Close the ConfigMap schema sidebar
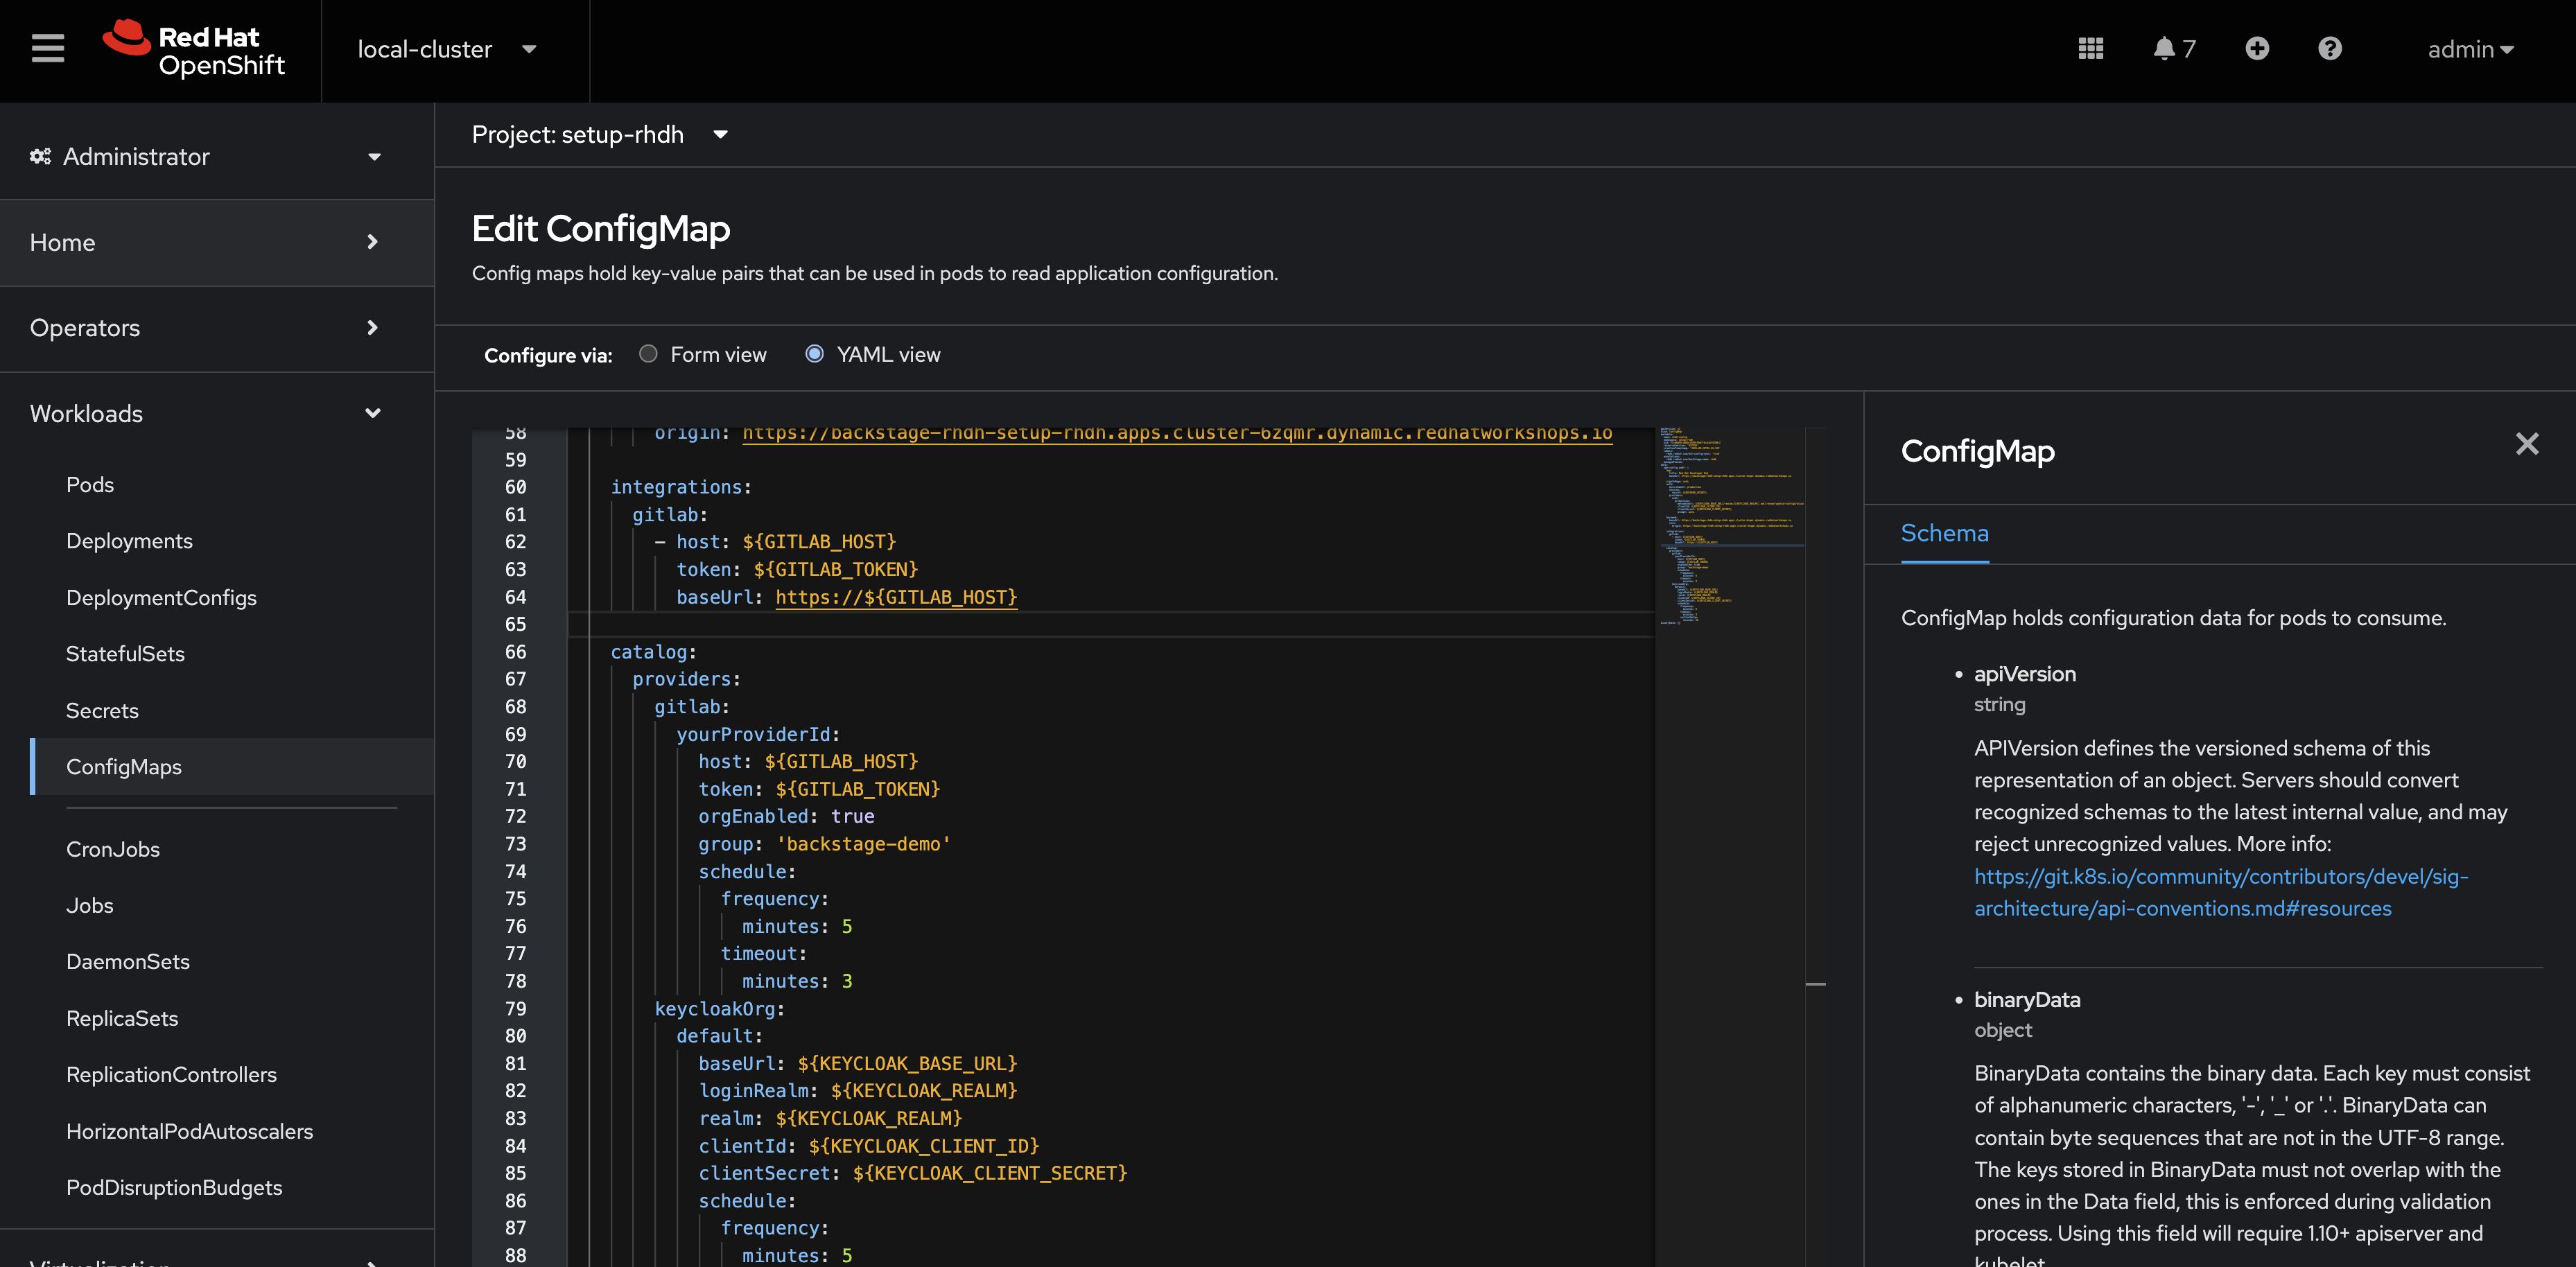2576x1267 pixels. click(x=2526, y=444)
